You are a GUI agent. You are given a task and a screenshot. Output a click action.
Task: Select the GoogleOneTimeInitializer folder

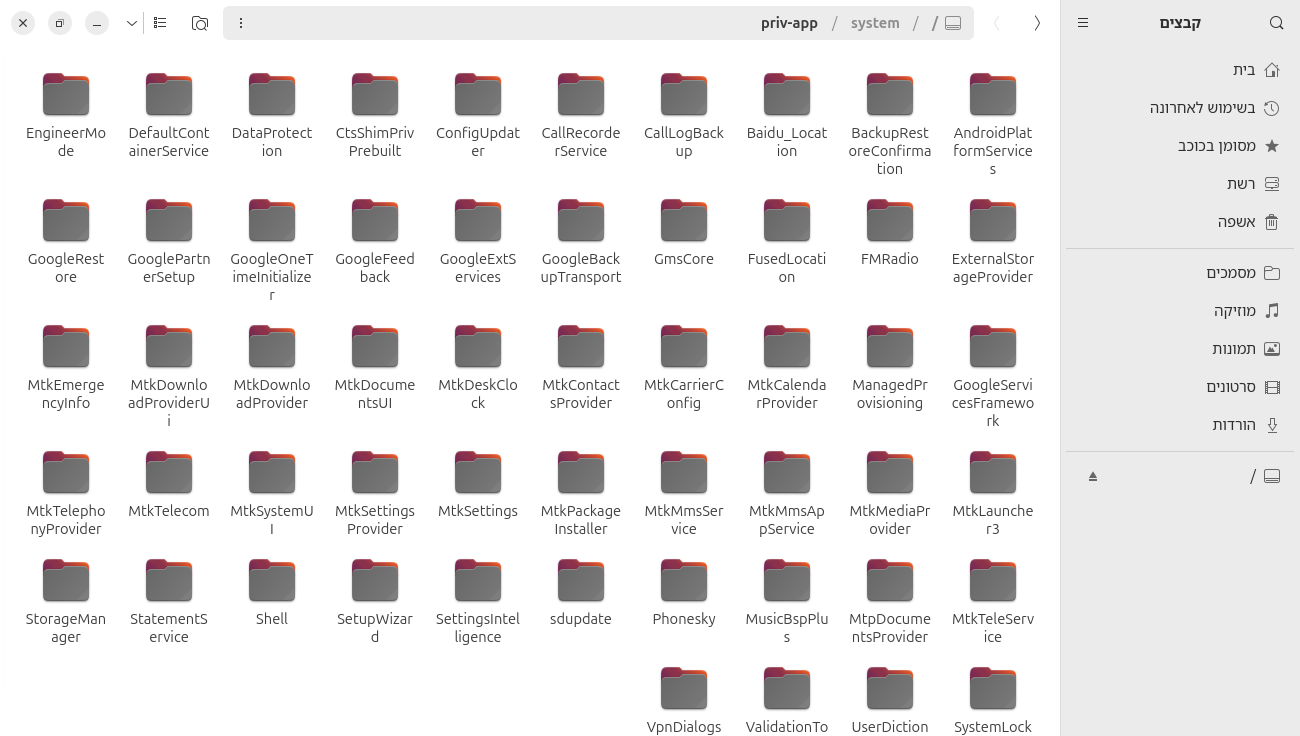pos(272,251)
